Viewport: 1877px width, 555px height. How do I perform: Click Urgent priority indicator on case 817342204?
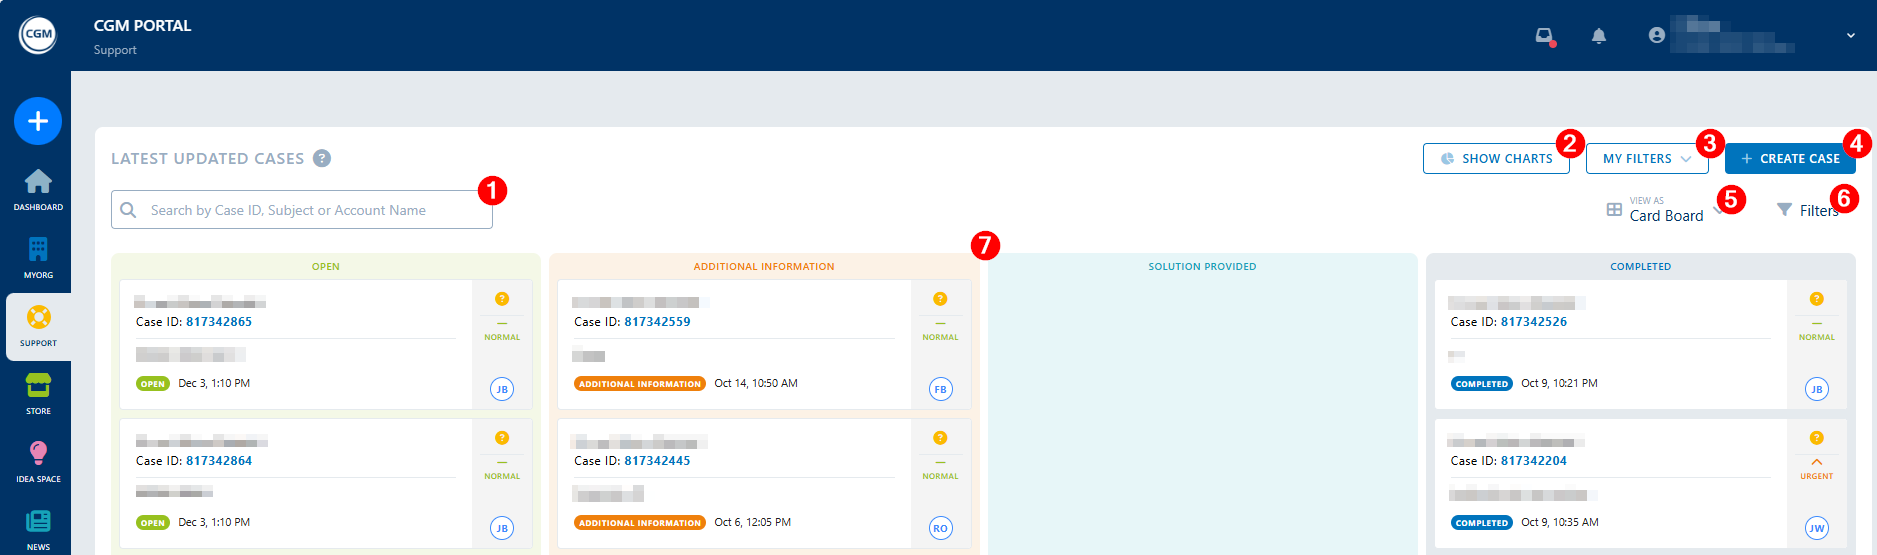pyautogui.click(x=1817, y=469)
